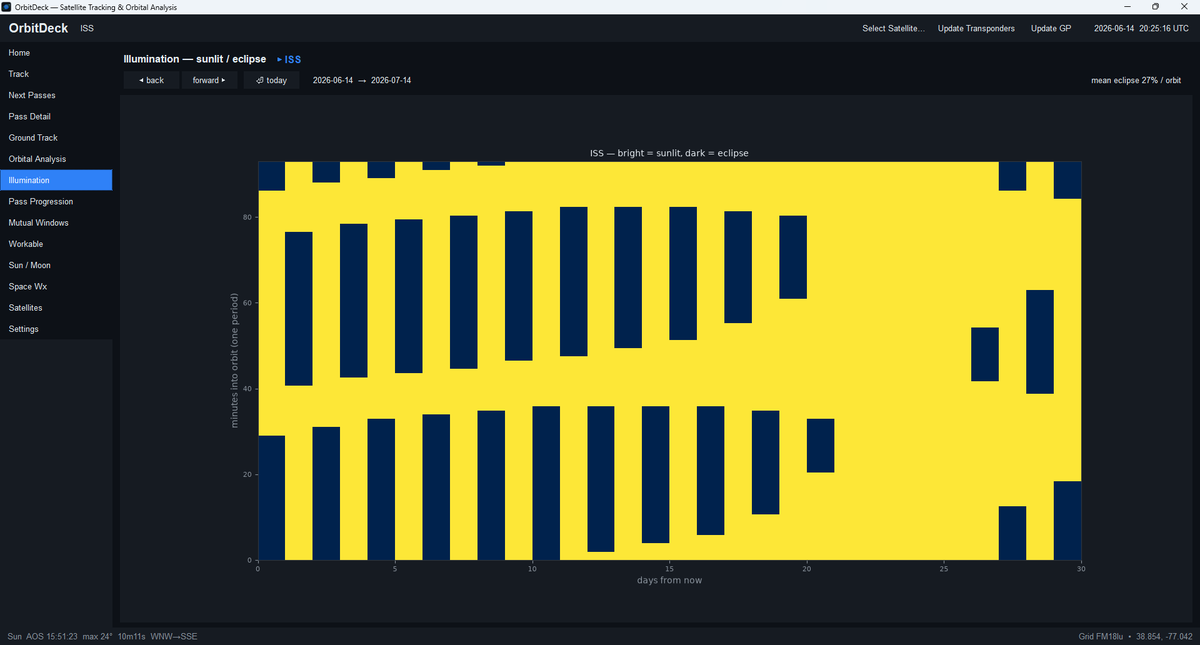Click the 'minutes into orbit' axis label
Viewport: 1200px width, 645px height.
(235, 361)
